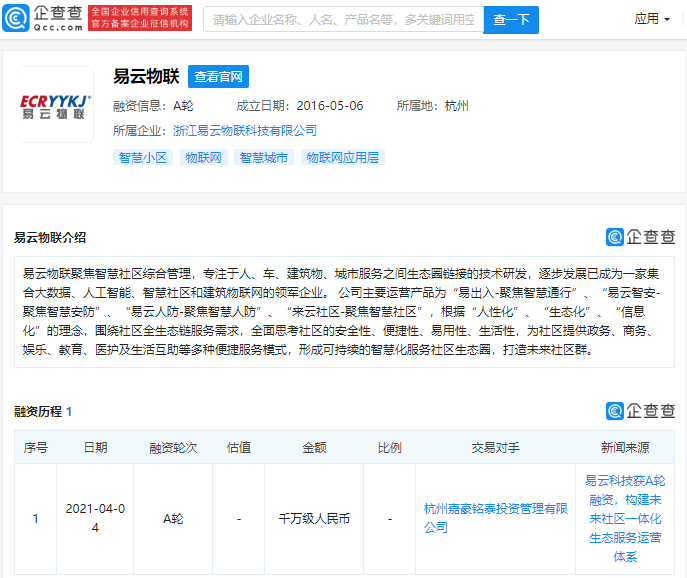
Task: Click the 千万级人民币 amount cell
Action: 314,519
